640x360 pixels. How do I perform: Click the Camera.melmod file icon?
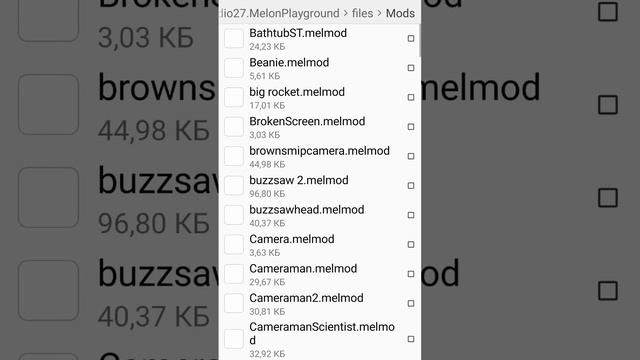234,244
